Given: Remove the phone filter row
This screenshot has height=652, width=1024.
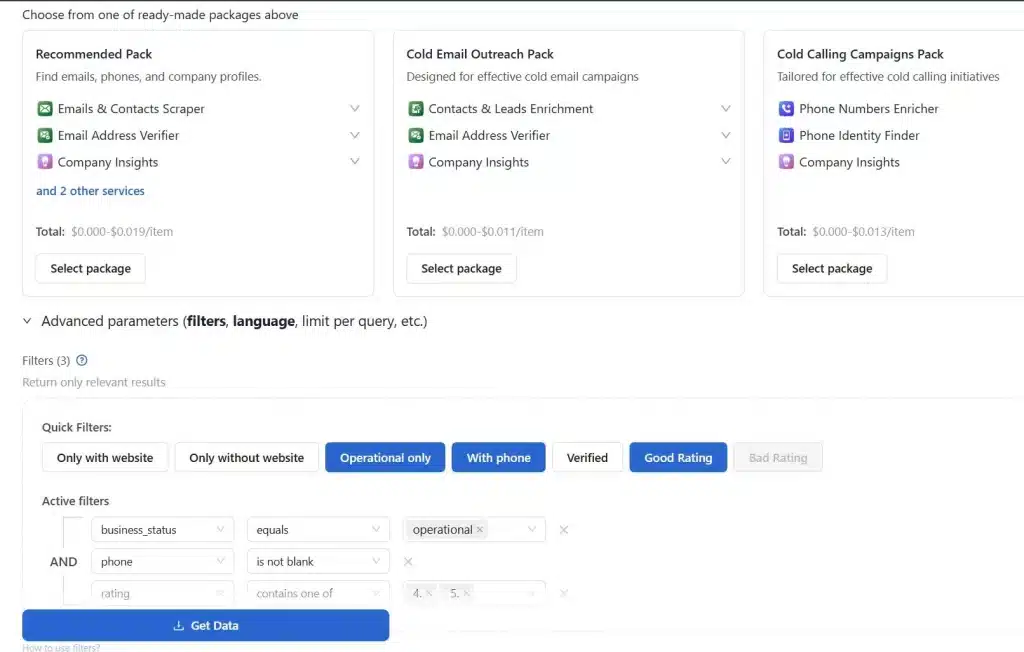Looking at the screenshot, I should (408, 561).
